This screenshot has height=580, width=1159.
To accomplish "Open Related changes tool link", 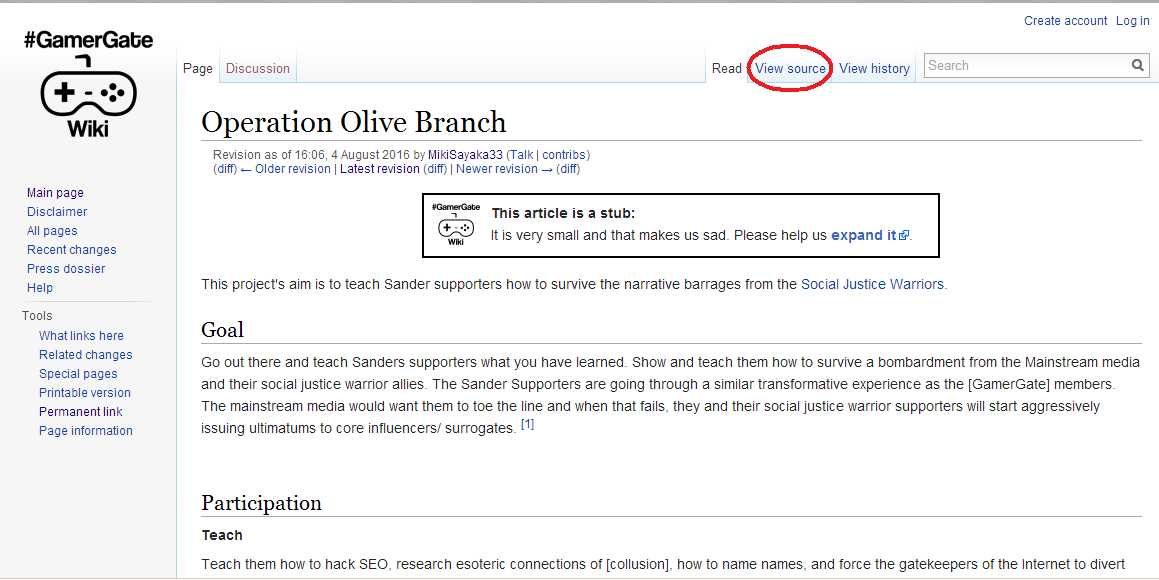I will coord(86,355).
